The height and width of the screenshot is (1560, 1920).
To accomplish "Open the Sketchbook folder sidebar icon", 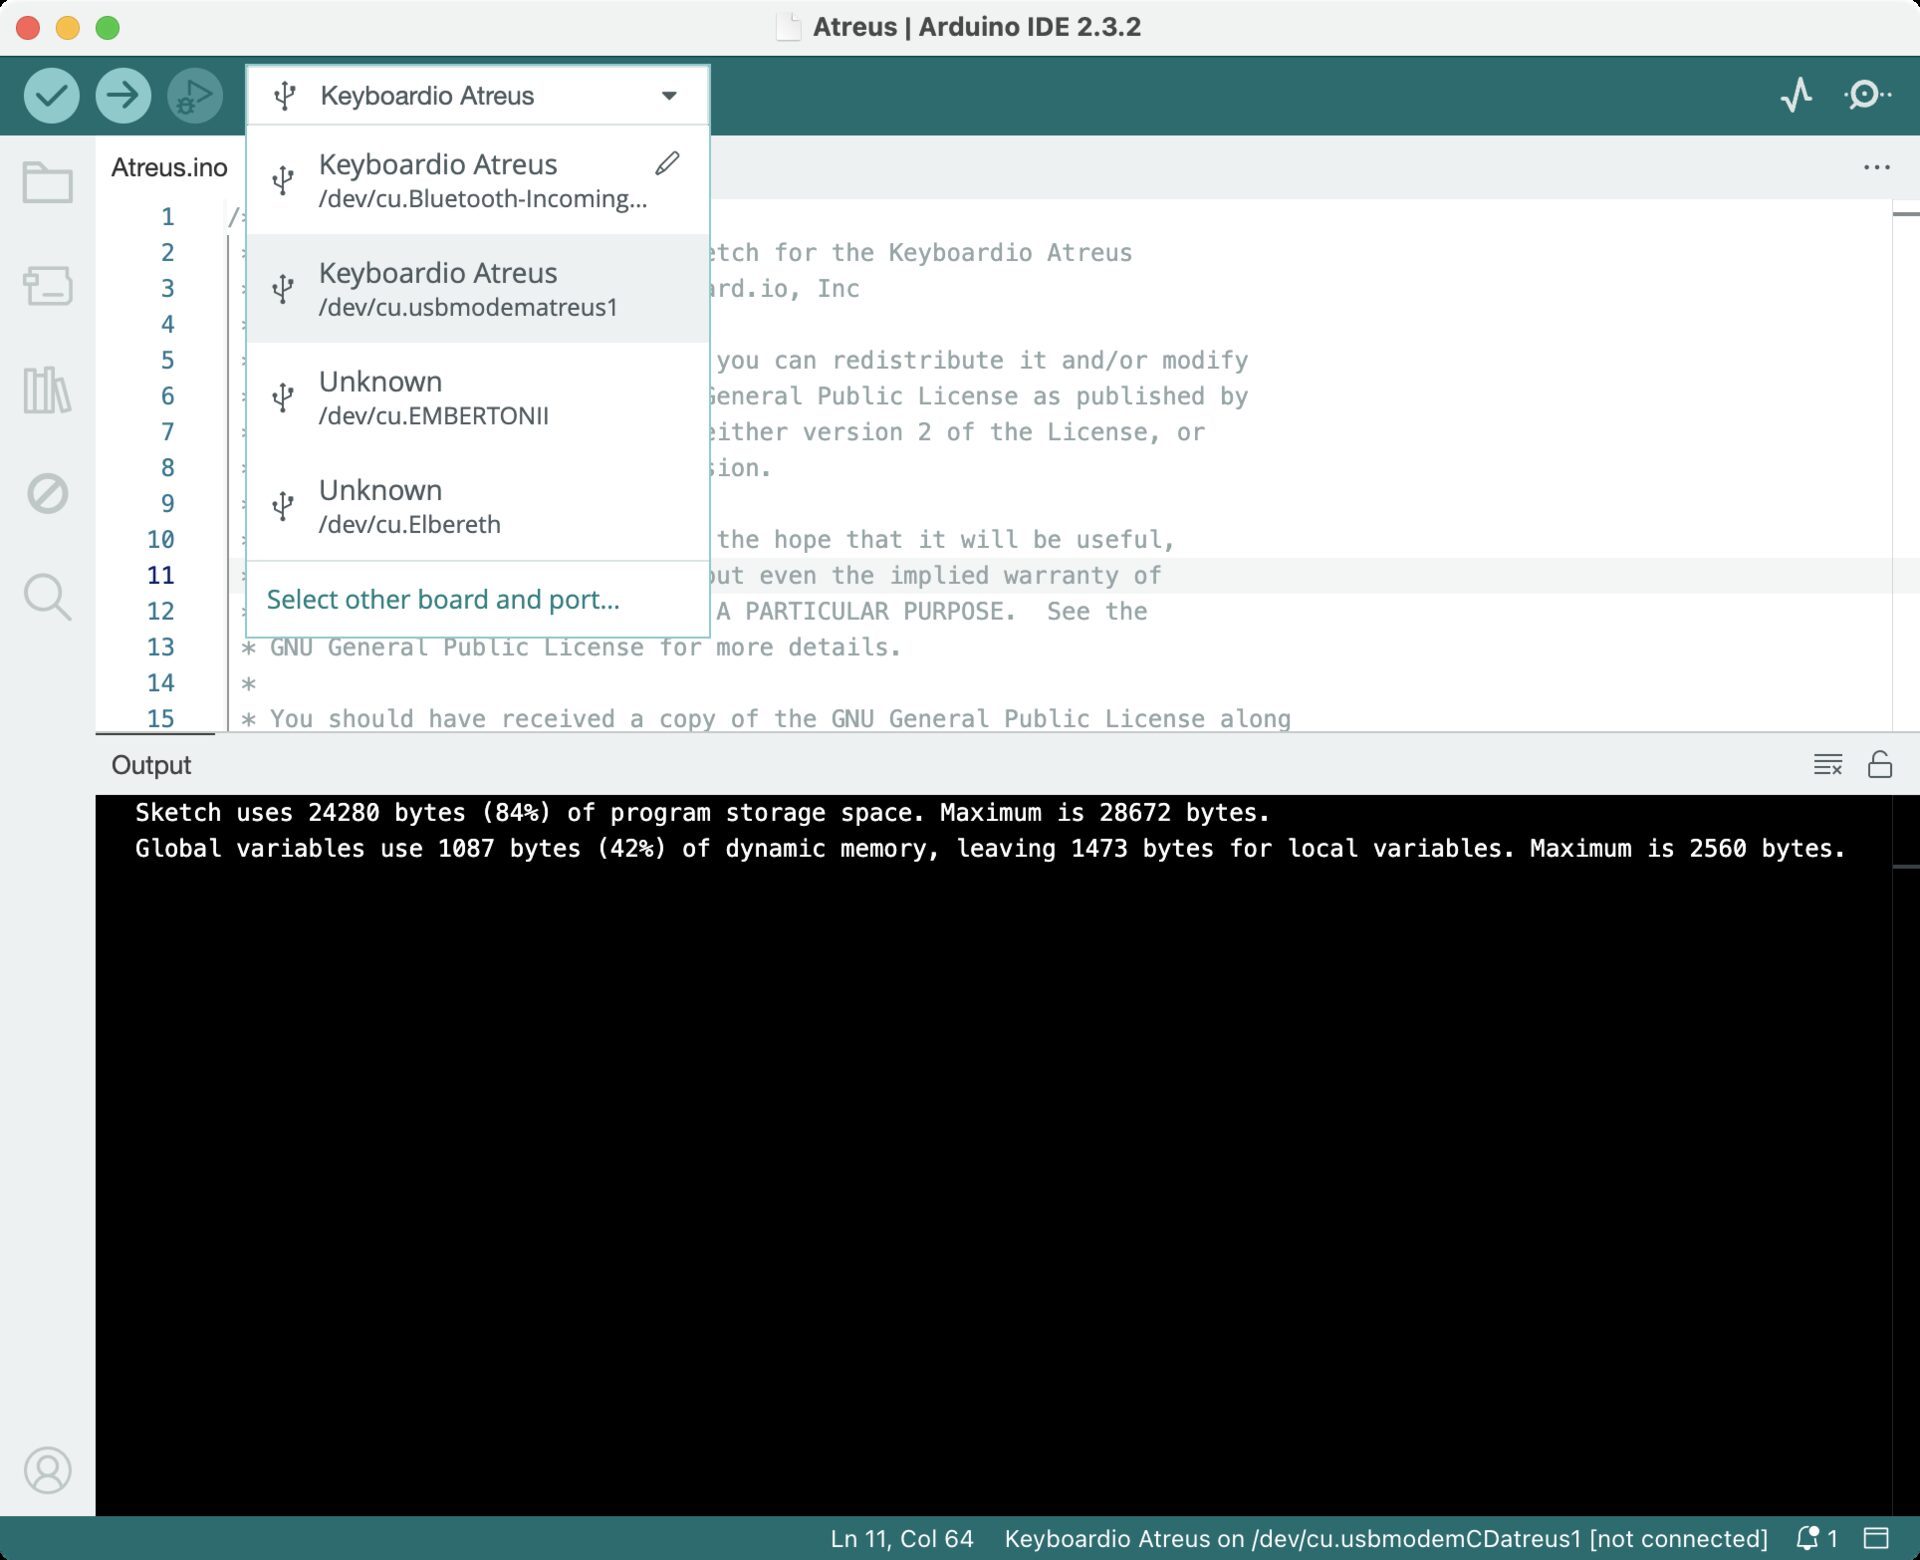I will [x=47, y=183].
